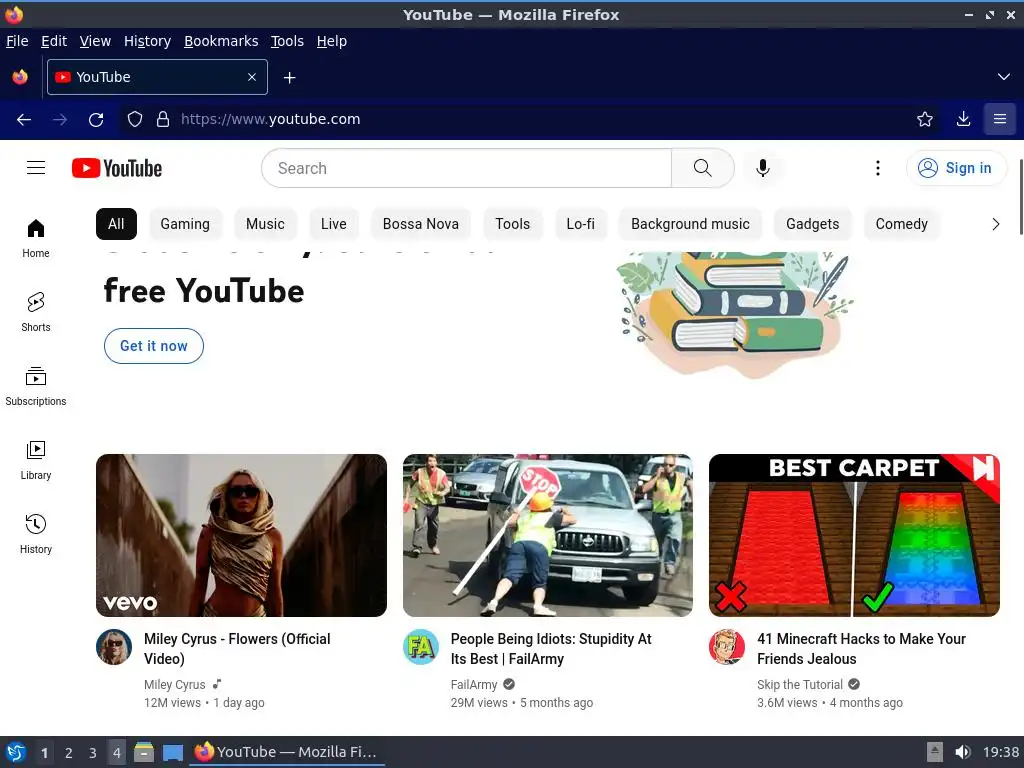Image resolution: width=1024 pixels, height=768 pixels.
Task: Click the FailArmy channel avatar
Action: [x=421, y=647]
